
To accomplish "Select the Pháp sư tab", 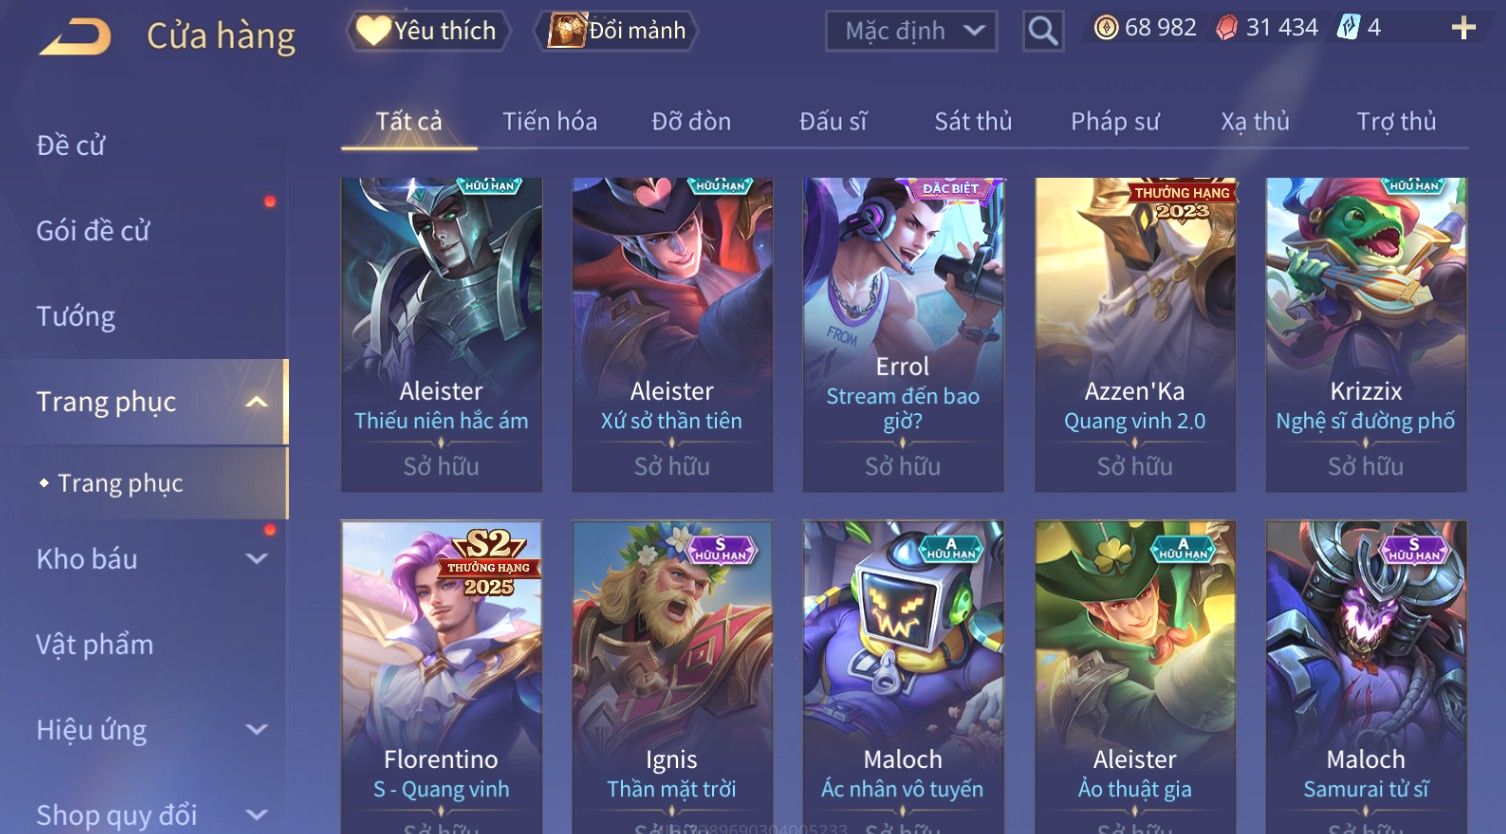I will [x=1115, y=121].
